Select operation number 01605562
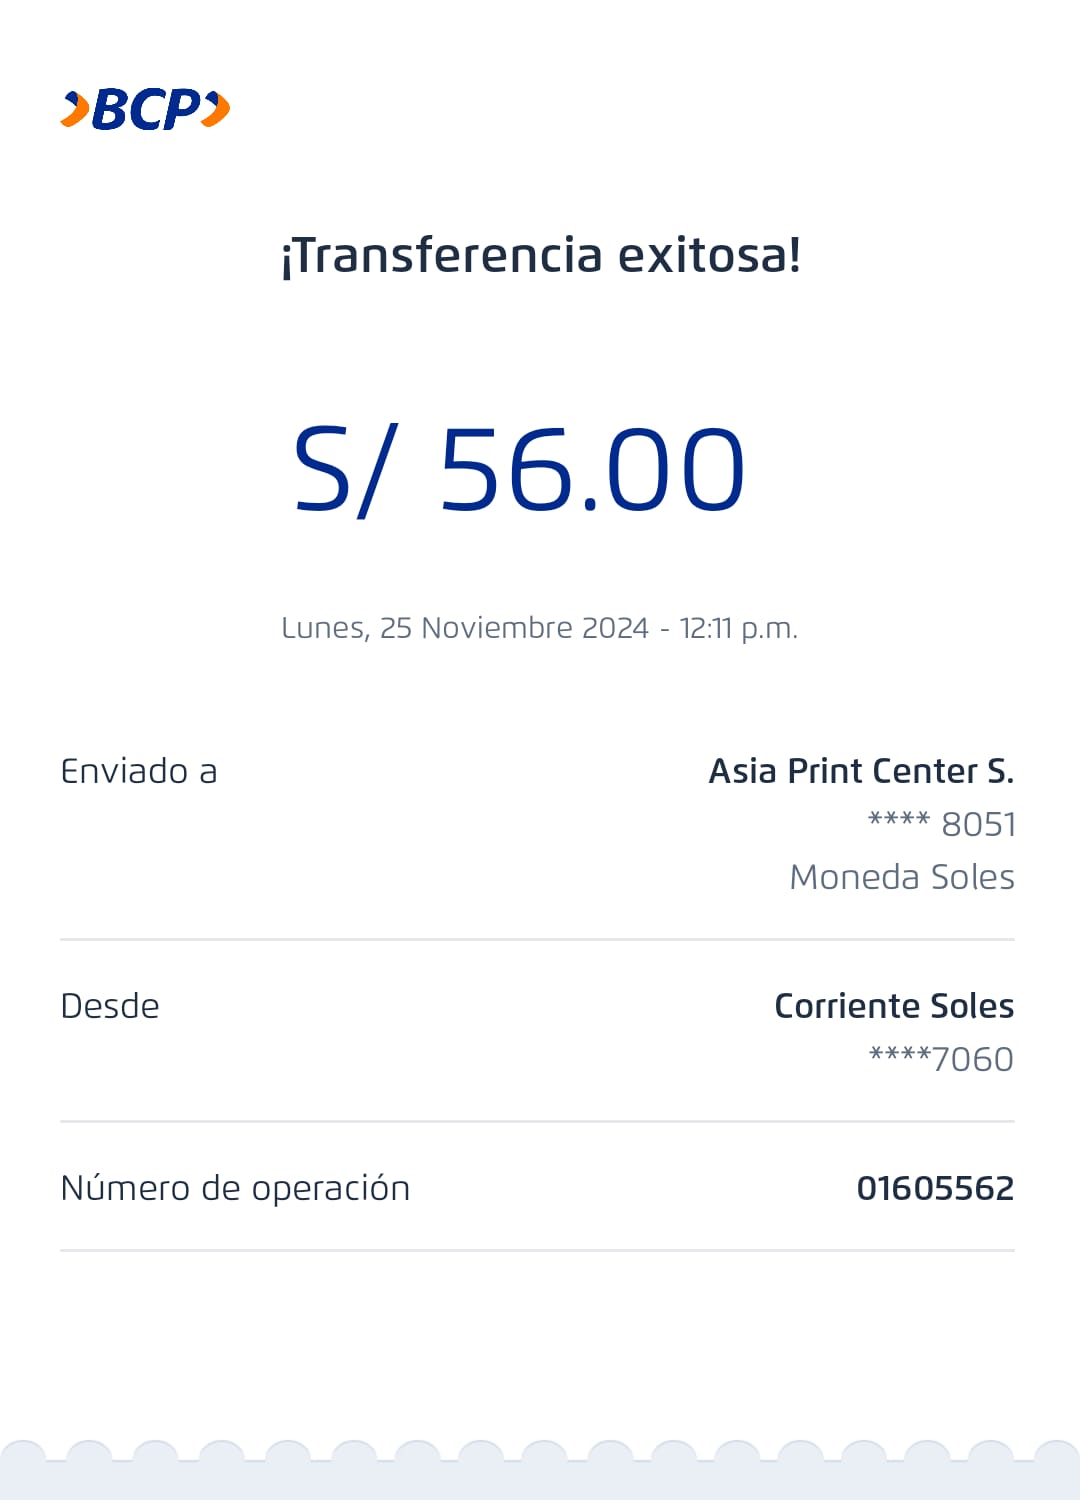The height and width of the screenshot is (1500, 1080). [935, 1188]
